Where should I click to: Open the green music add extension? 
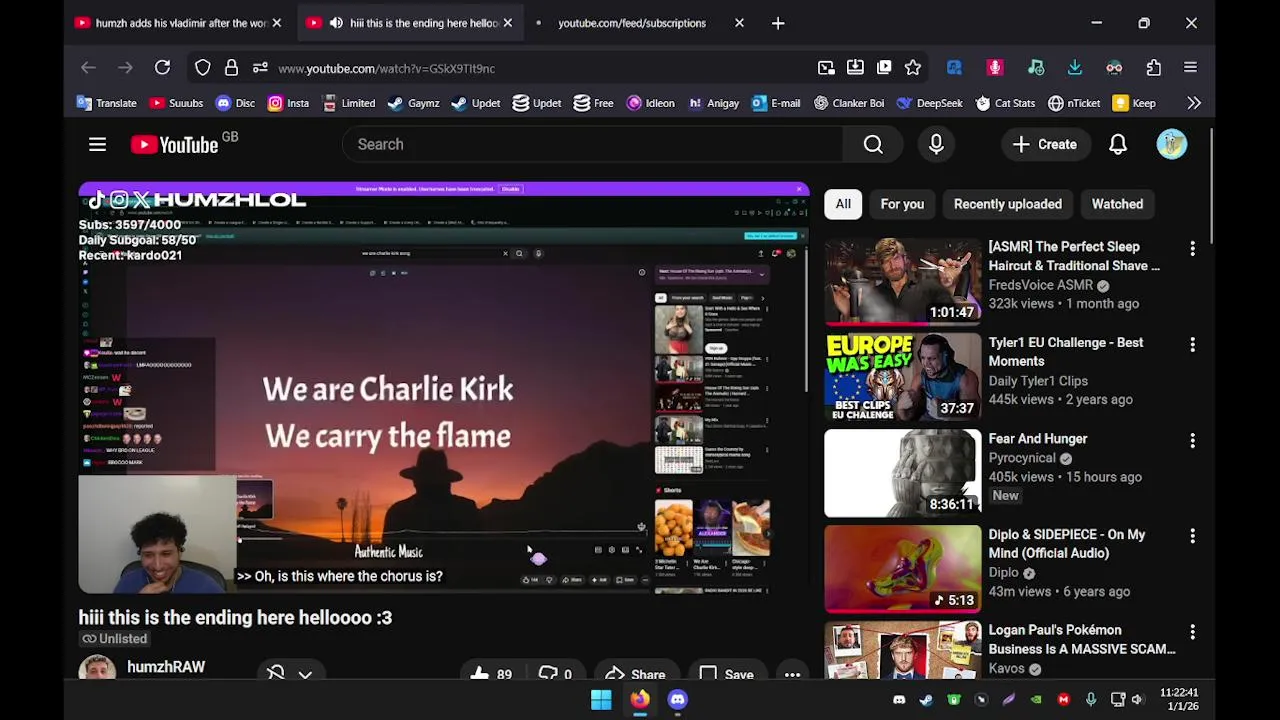tap(1036, 68)
